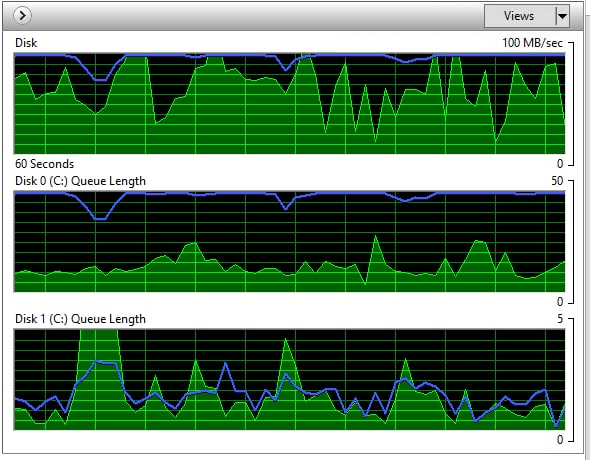This screenshot has width=590, height=460.
Task: Click the Disk throughput graph
Action: [289, 103]
